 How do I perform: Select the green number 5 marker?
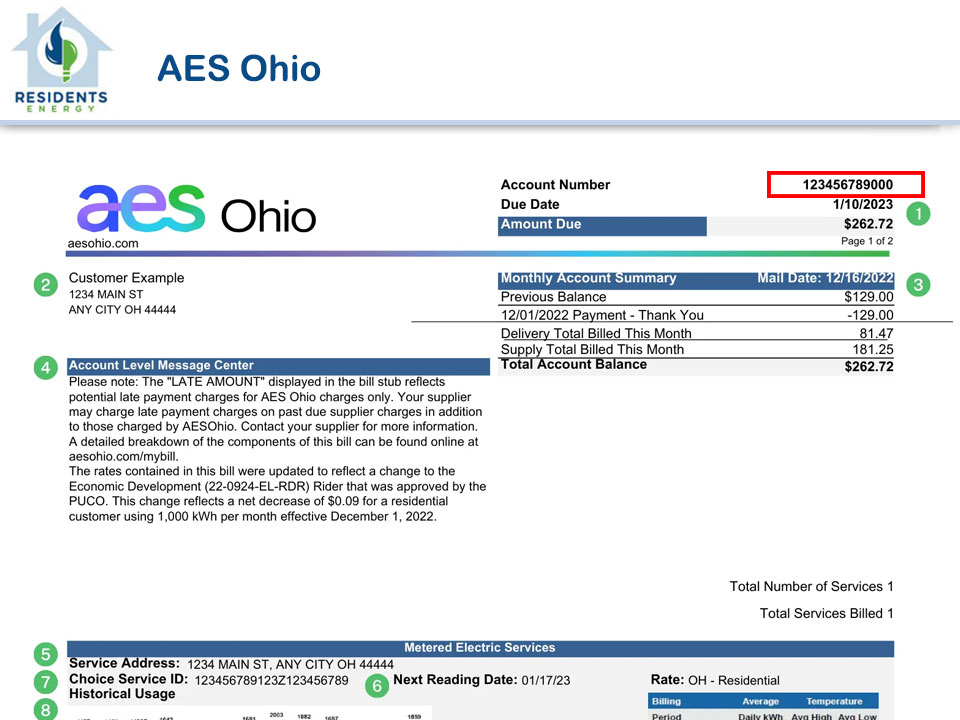[45, 655]
